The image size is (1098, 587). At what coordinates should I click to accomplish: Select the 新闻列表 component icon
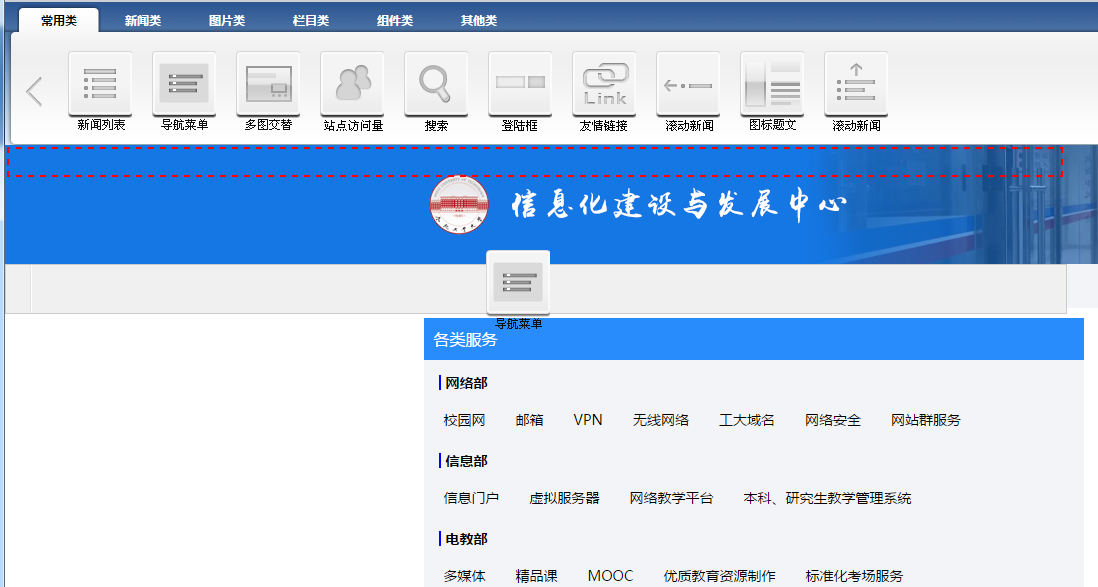point(100,84)
